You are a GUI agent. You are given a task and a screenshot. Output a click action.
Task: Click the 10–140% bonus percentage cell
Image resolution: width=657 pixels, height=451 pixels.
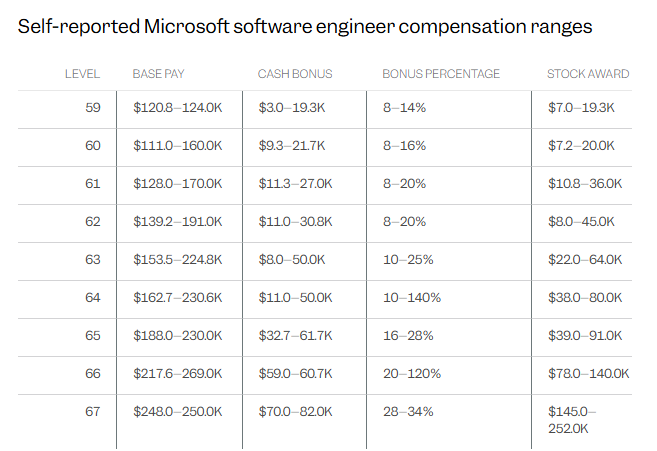[x=412, y=298]
